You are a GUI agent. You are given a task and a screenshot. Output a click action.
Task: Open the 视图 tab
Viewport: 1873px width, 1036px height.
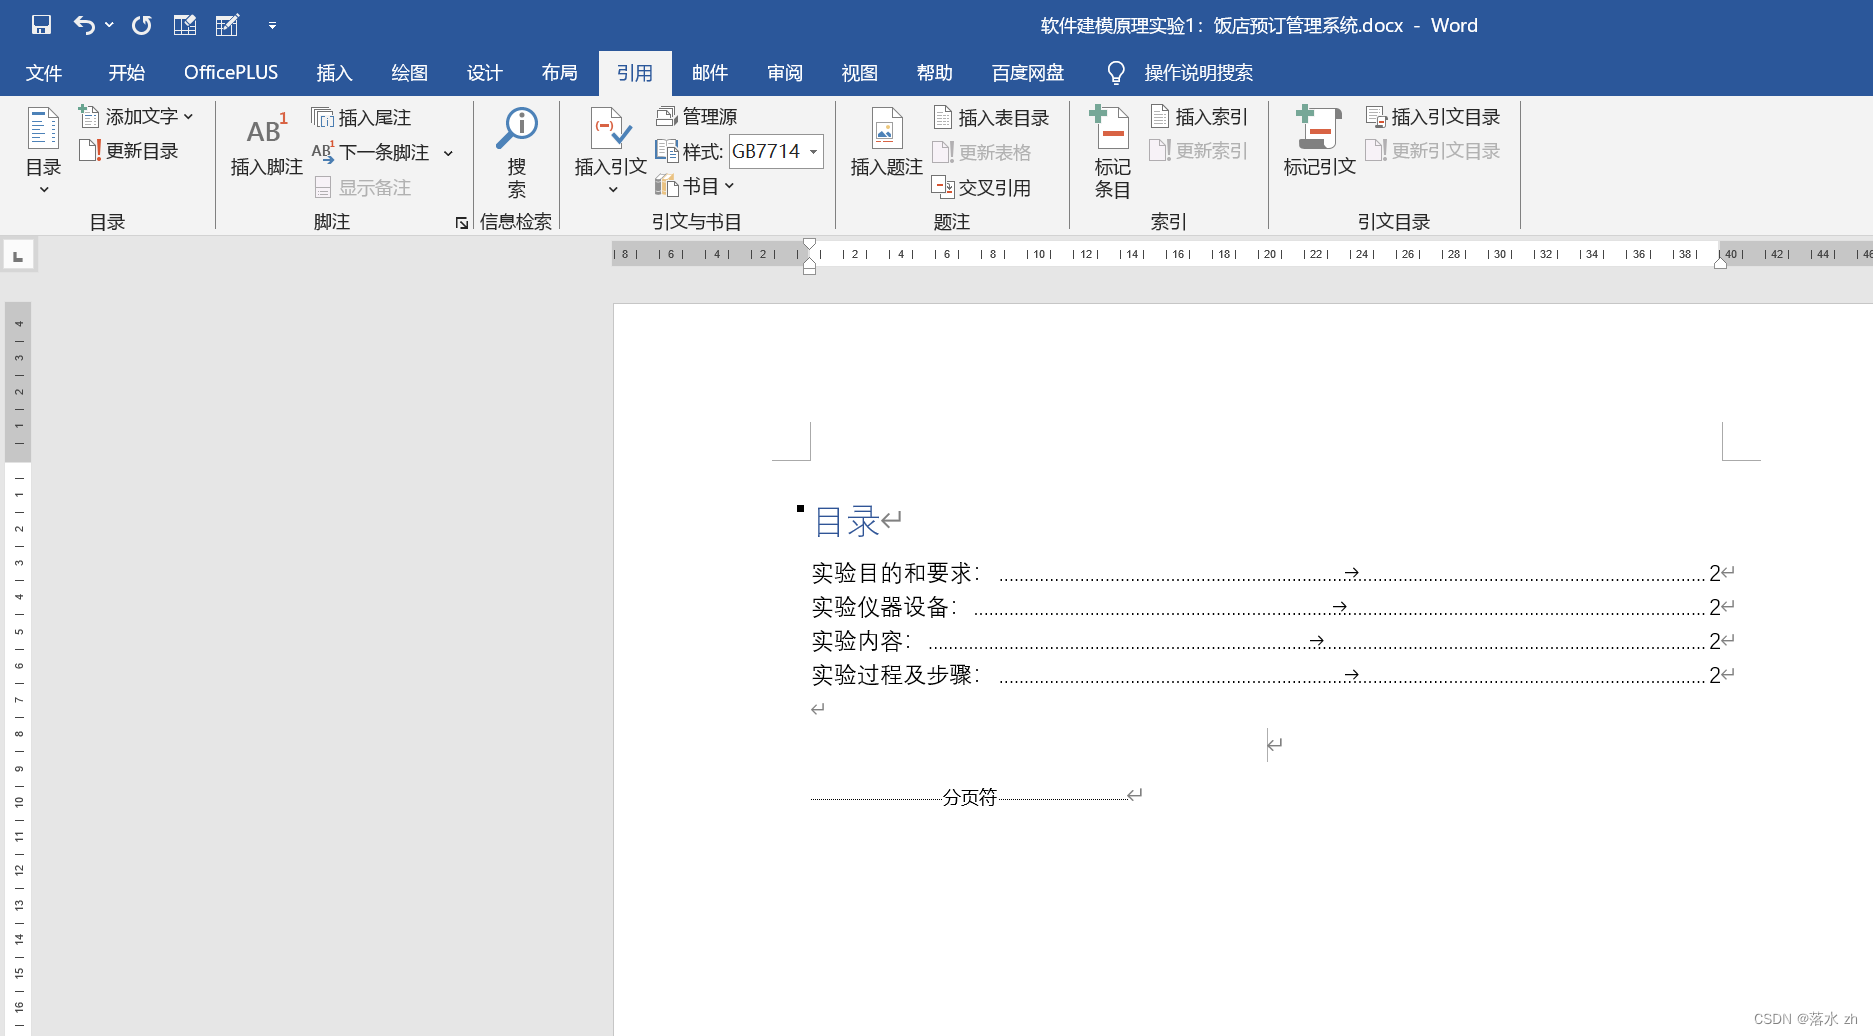point(860,73)
